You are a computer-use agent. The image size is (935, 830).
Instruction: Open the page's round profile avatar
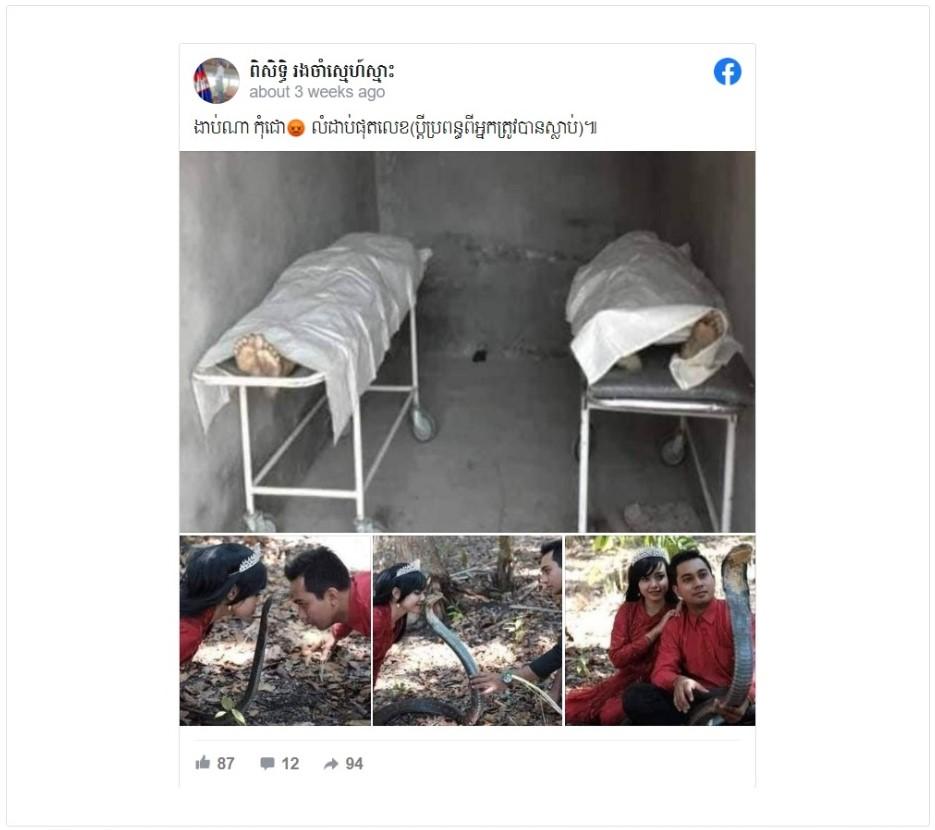click(x=216, y=80)
